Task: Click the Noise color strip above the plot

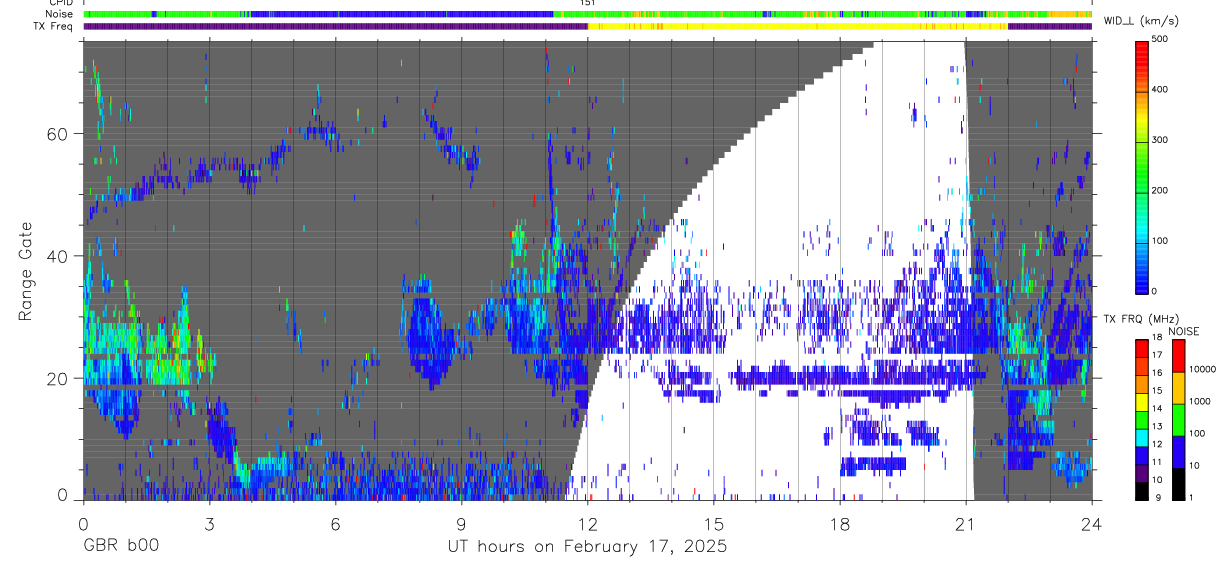Action: [x=588, y=14]
